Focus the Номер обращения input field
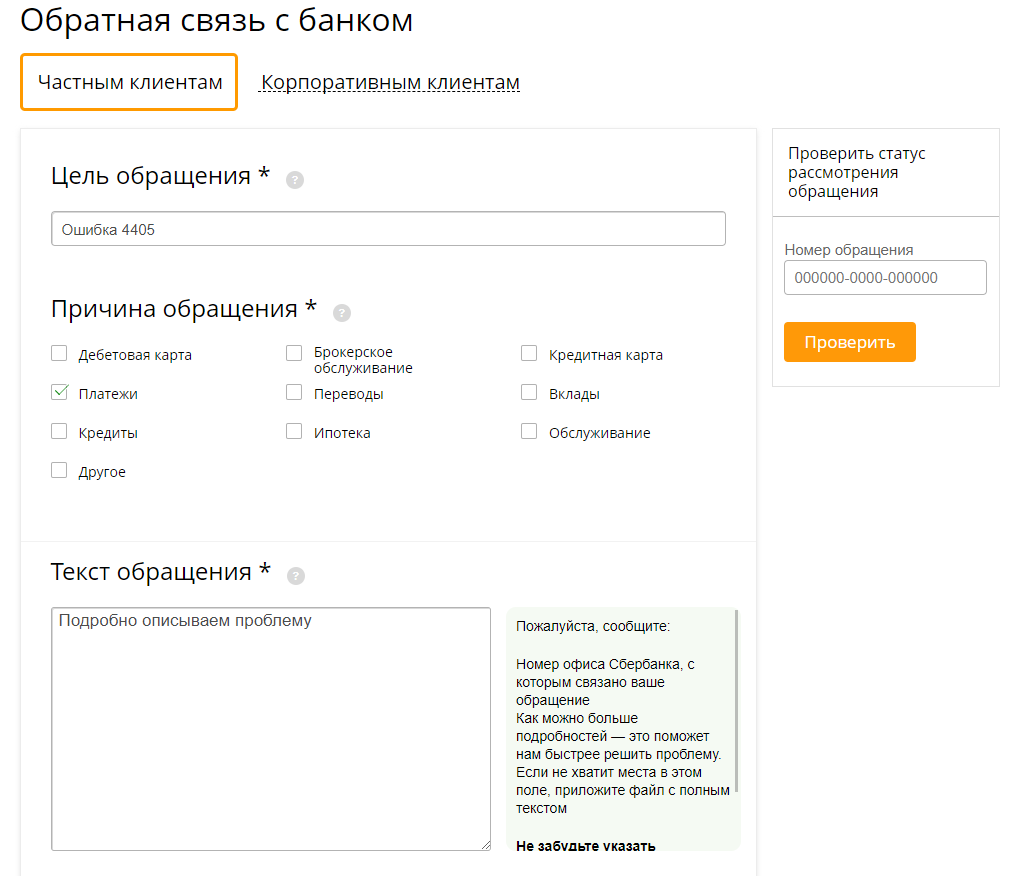 click(885, 278)
